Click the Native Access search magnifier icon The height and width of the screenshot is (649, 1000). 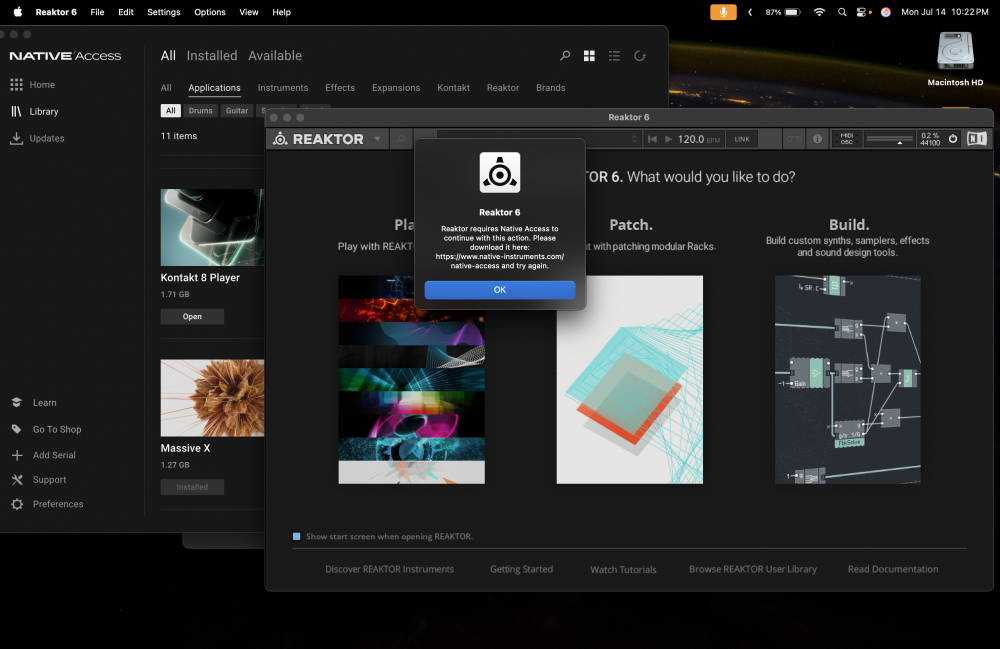[565, 56]
